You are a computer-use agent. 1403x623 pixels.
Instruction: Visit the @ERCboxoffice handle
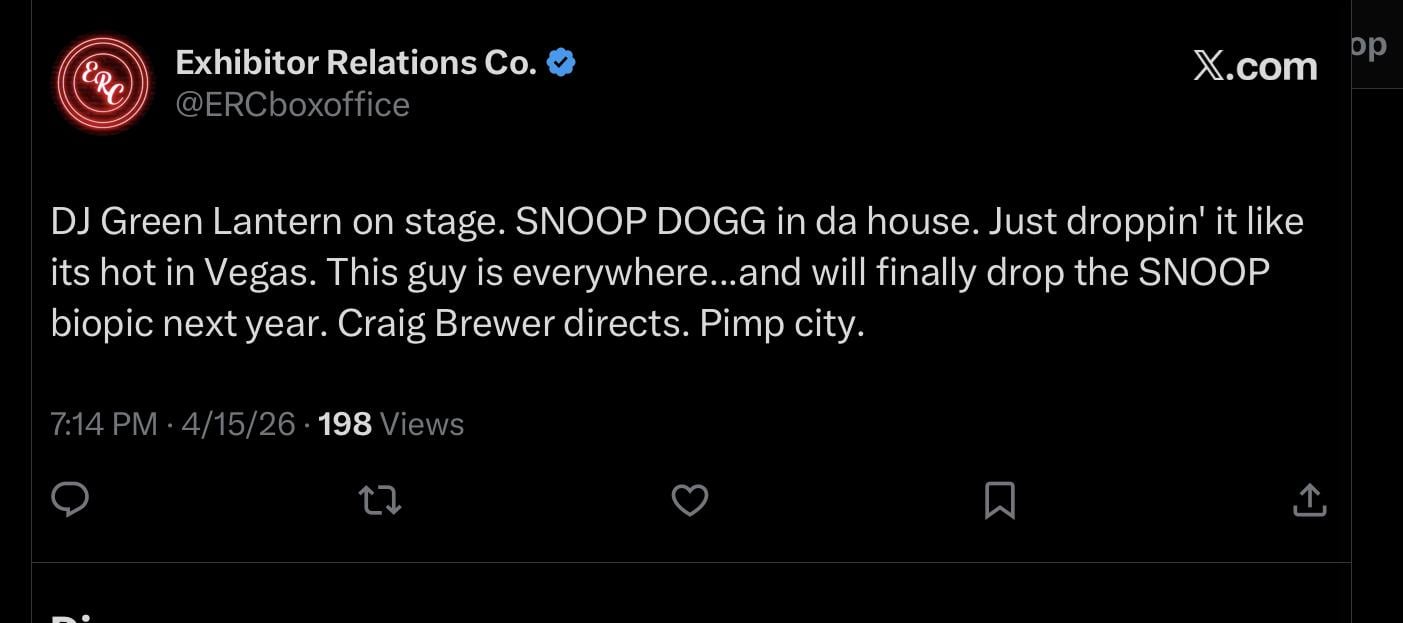[292, 104]
